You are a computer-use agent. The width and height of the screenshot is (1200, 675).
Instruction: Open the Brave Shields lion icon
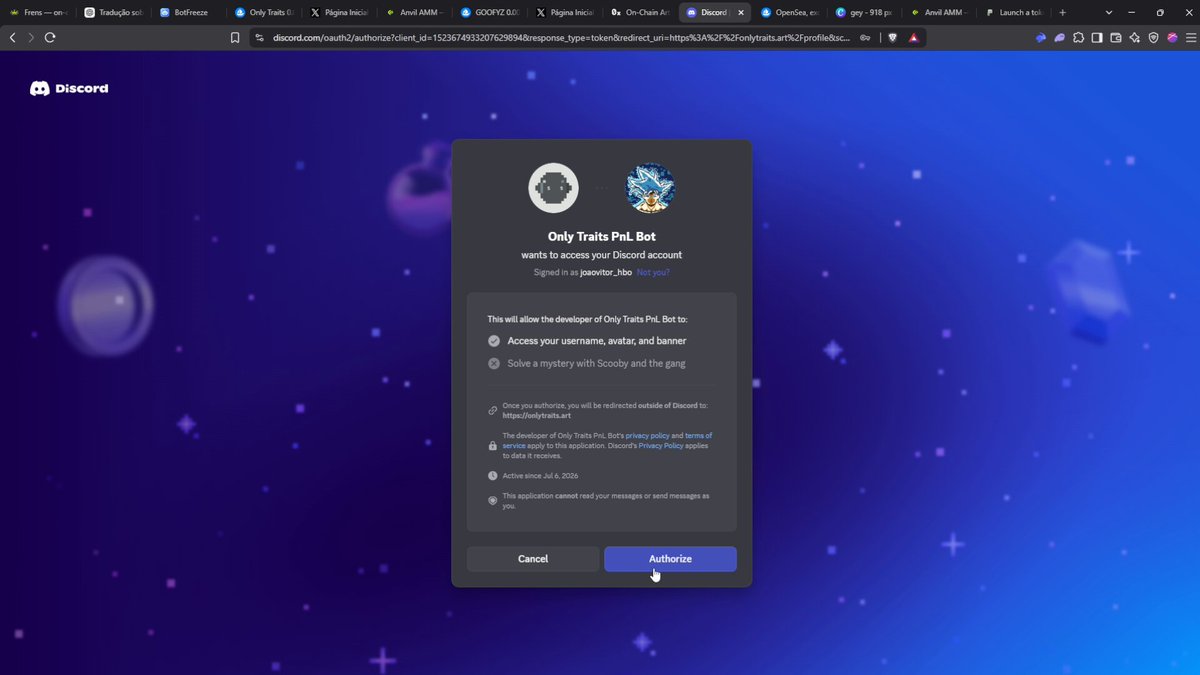(893, 38)
